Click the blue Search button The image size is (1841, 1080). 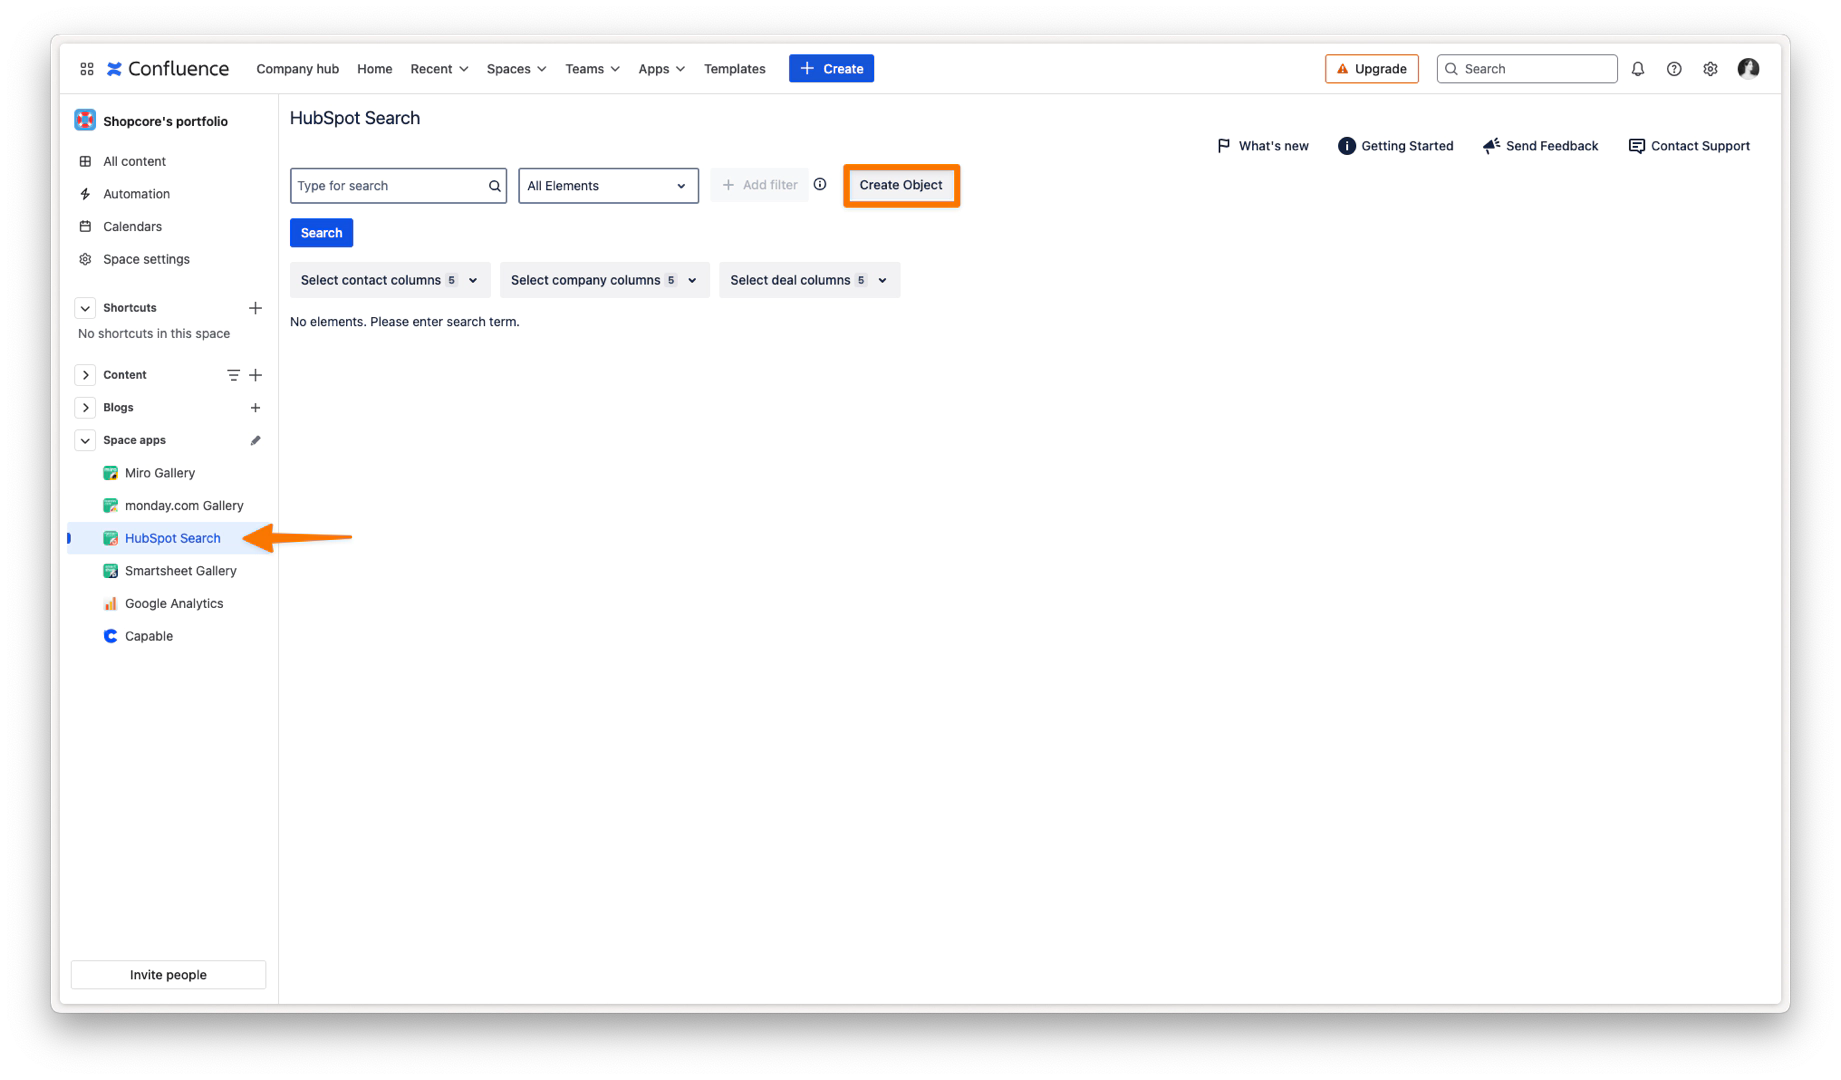(x=321, y=233)
